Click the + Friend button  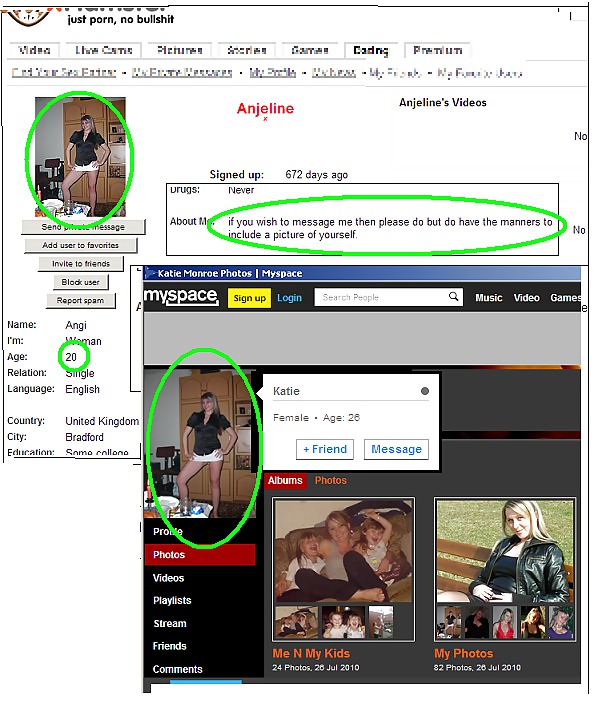325,449
